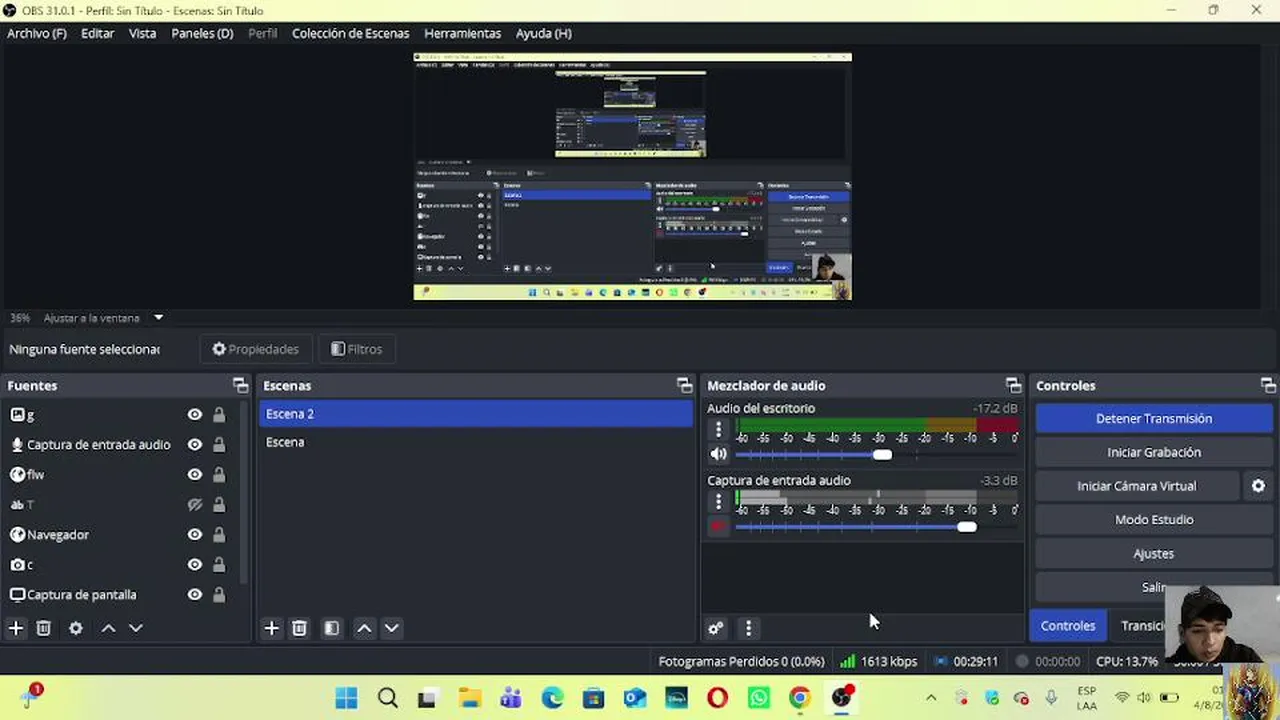Image resolution: width=1280 pixels, height=720 pixels.
Task: Undock the Mezclador de audio panel
Action: pyautogui.click(x=1014, y=385)
